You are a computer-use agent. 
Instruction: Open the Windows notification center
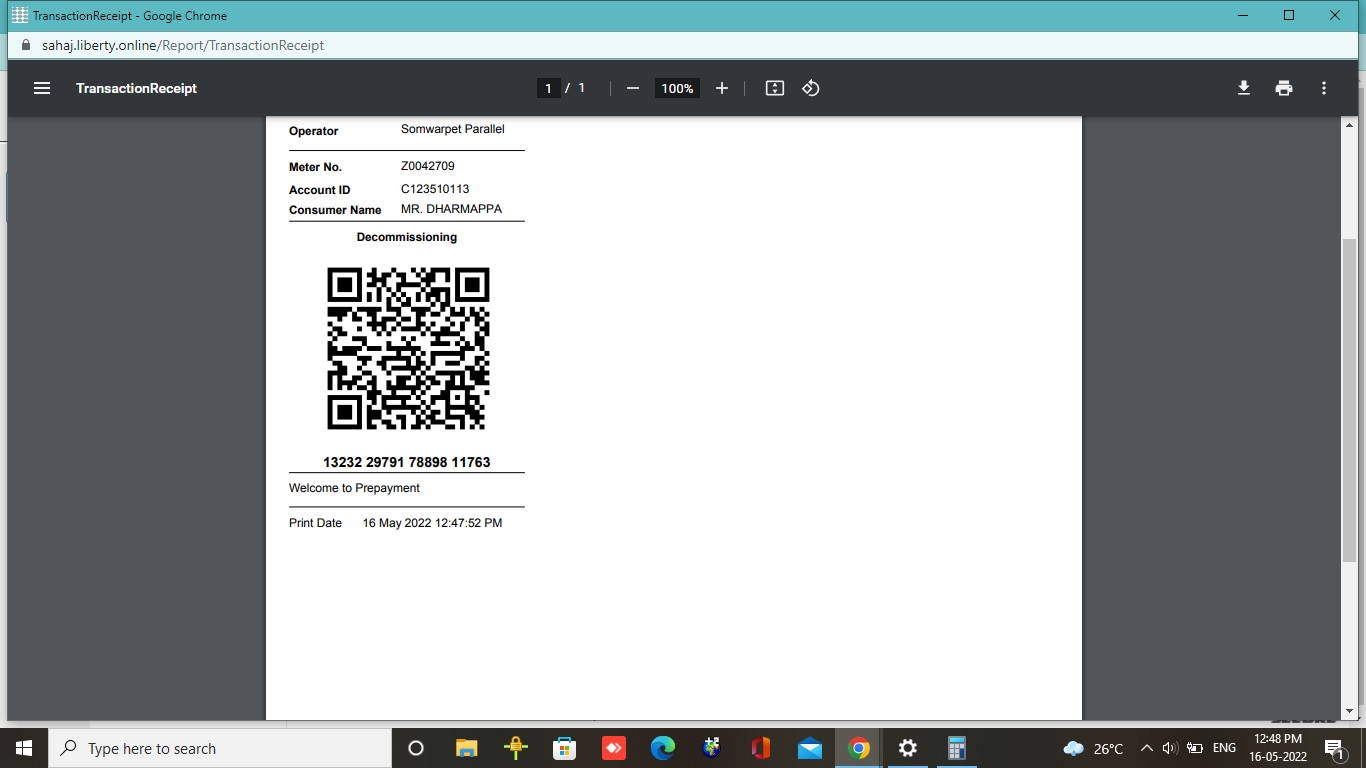tap(1334, 748)
